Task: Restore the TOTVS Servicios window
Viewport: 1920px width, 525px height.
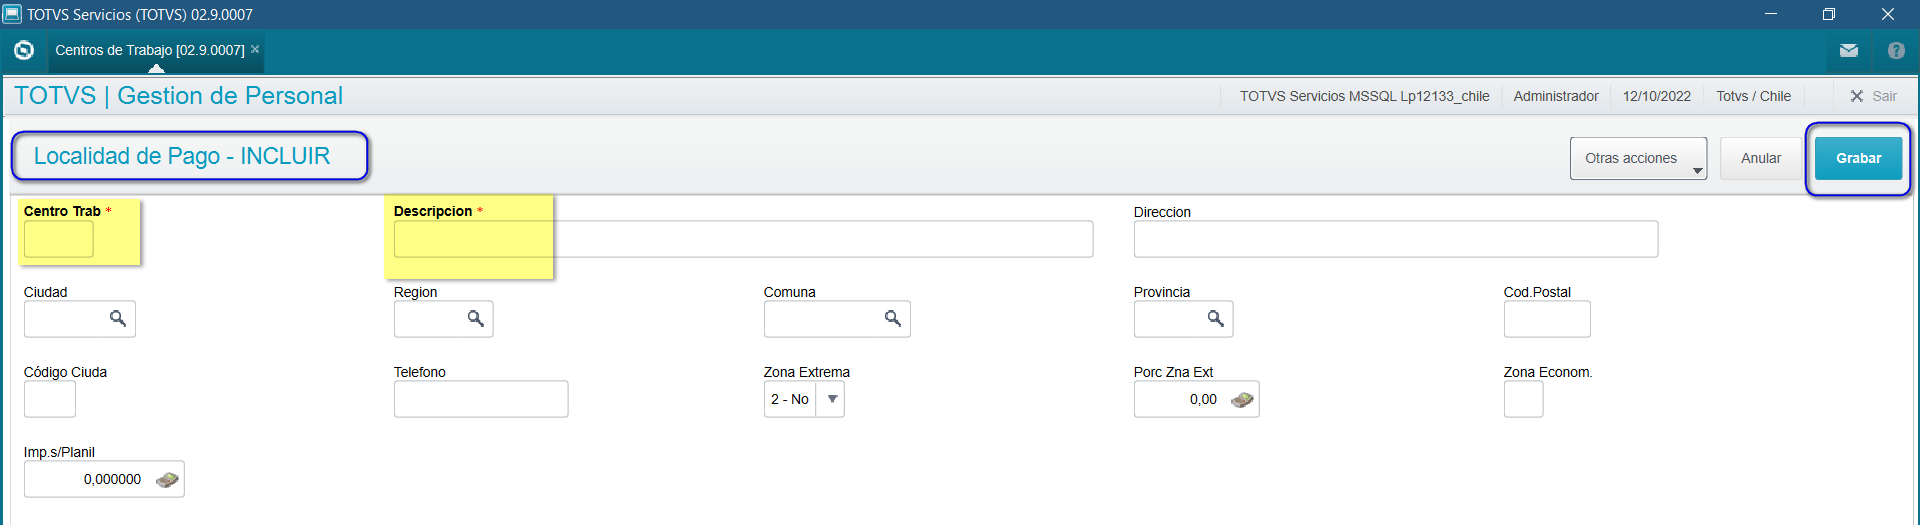Action: 1829,14
